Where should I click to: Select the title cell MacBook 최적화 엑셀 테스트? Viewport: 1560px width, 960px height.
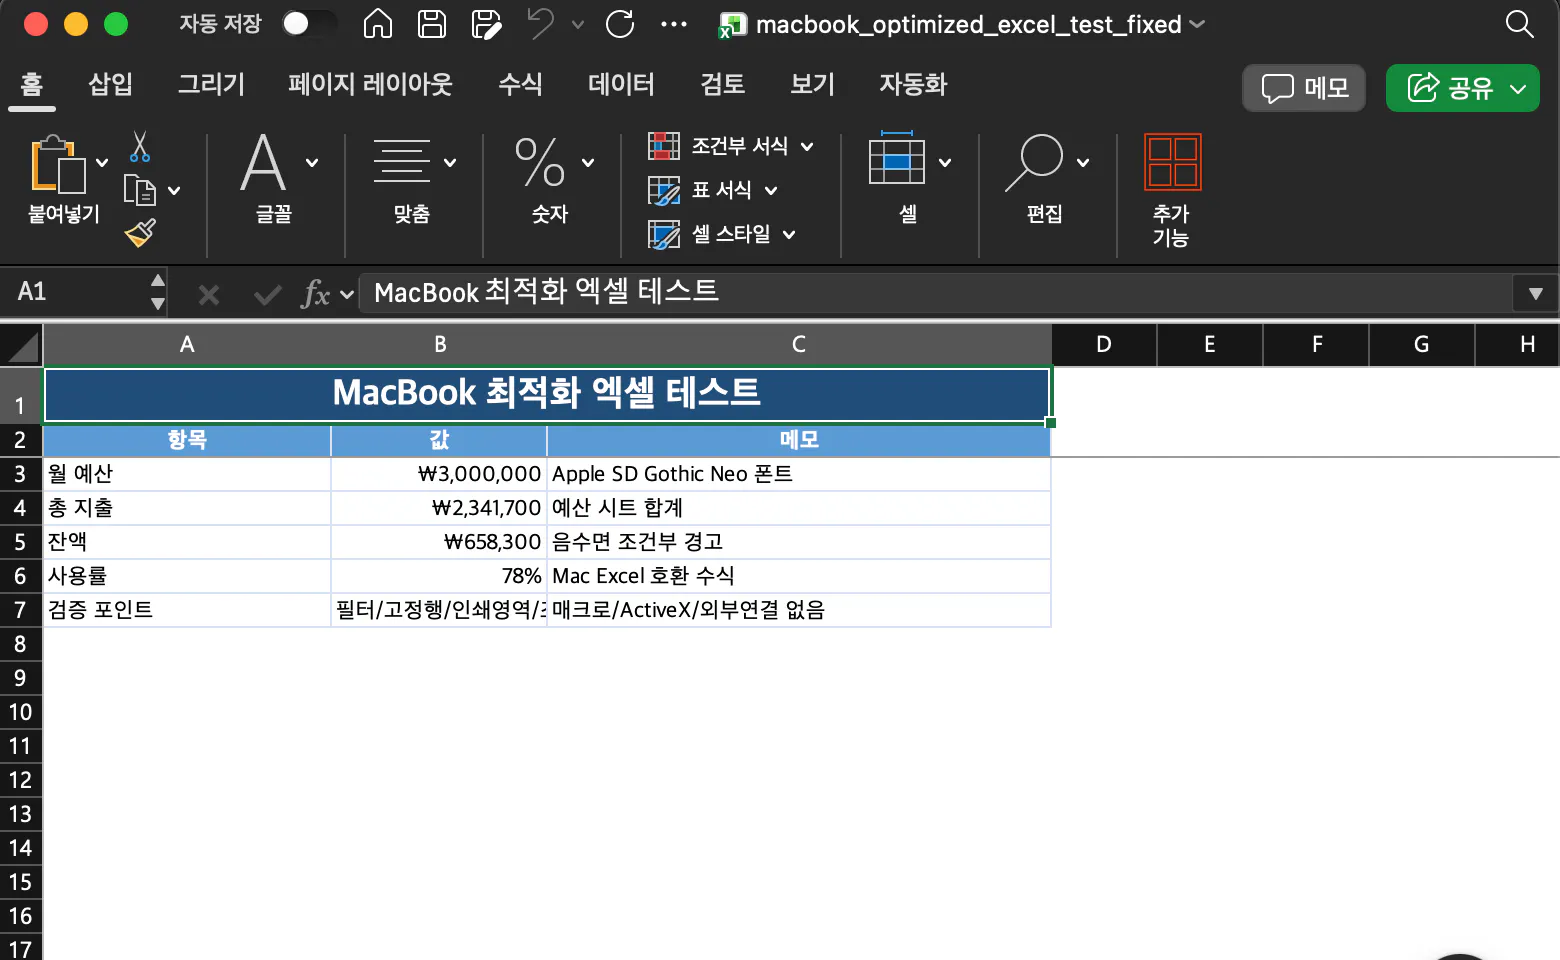(547, 395)
